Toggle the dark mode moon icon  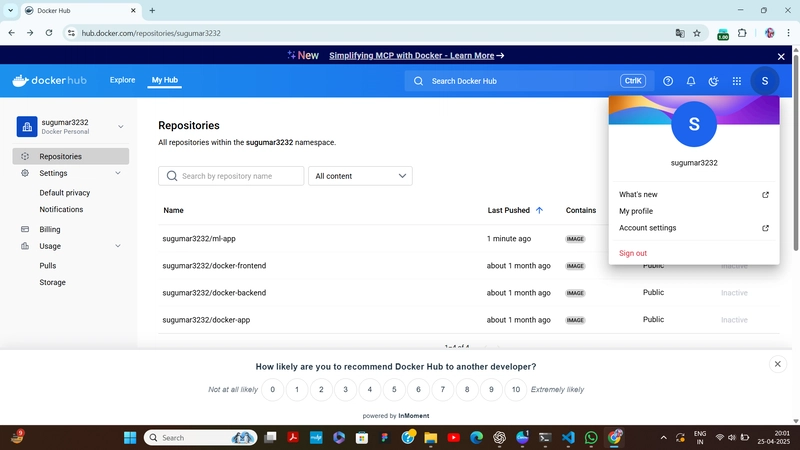pos(713,81)
